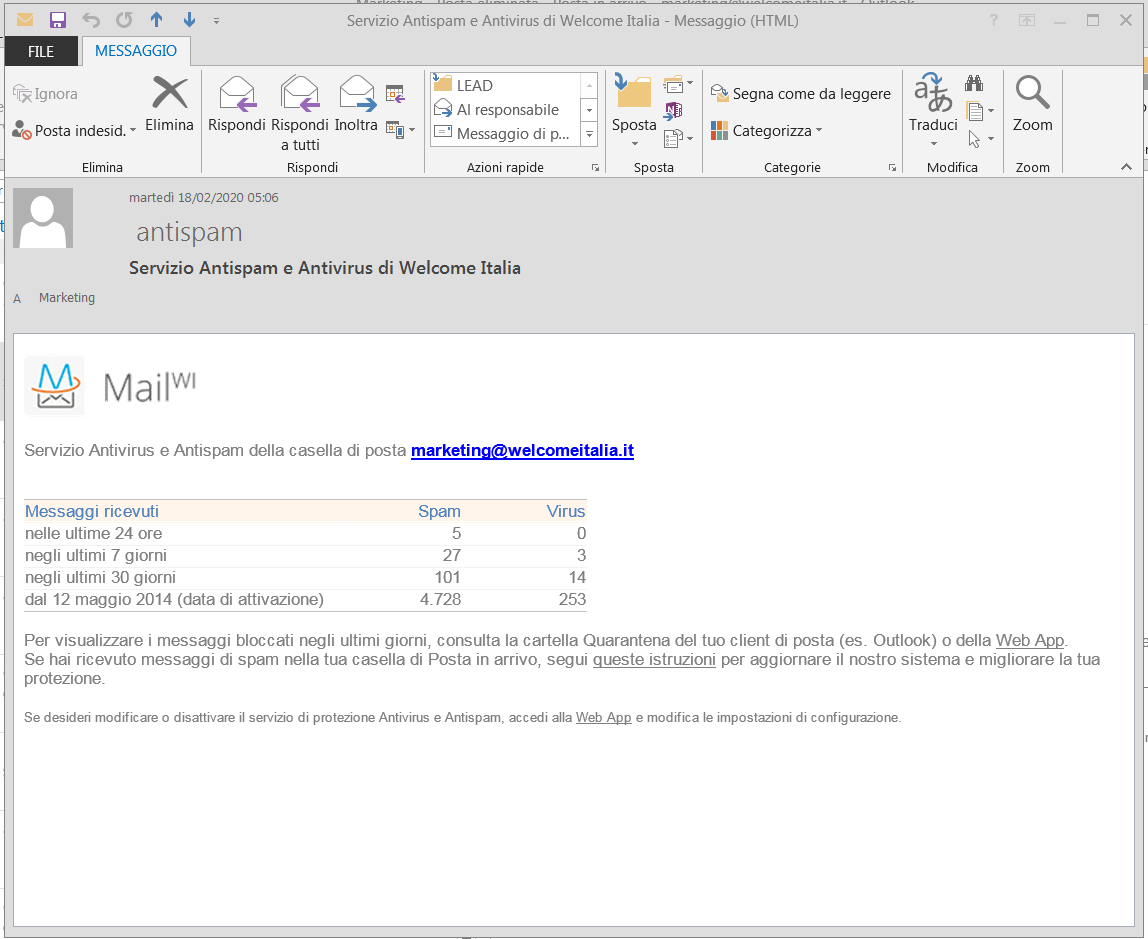
Task: Collapse the ribbon with the chevron
Action: [x=1126, y=167]
